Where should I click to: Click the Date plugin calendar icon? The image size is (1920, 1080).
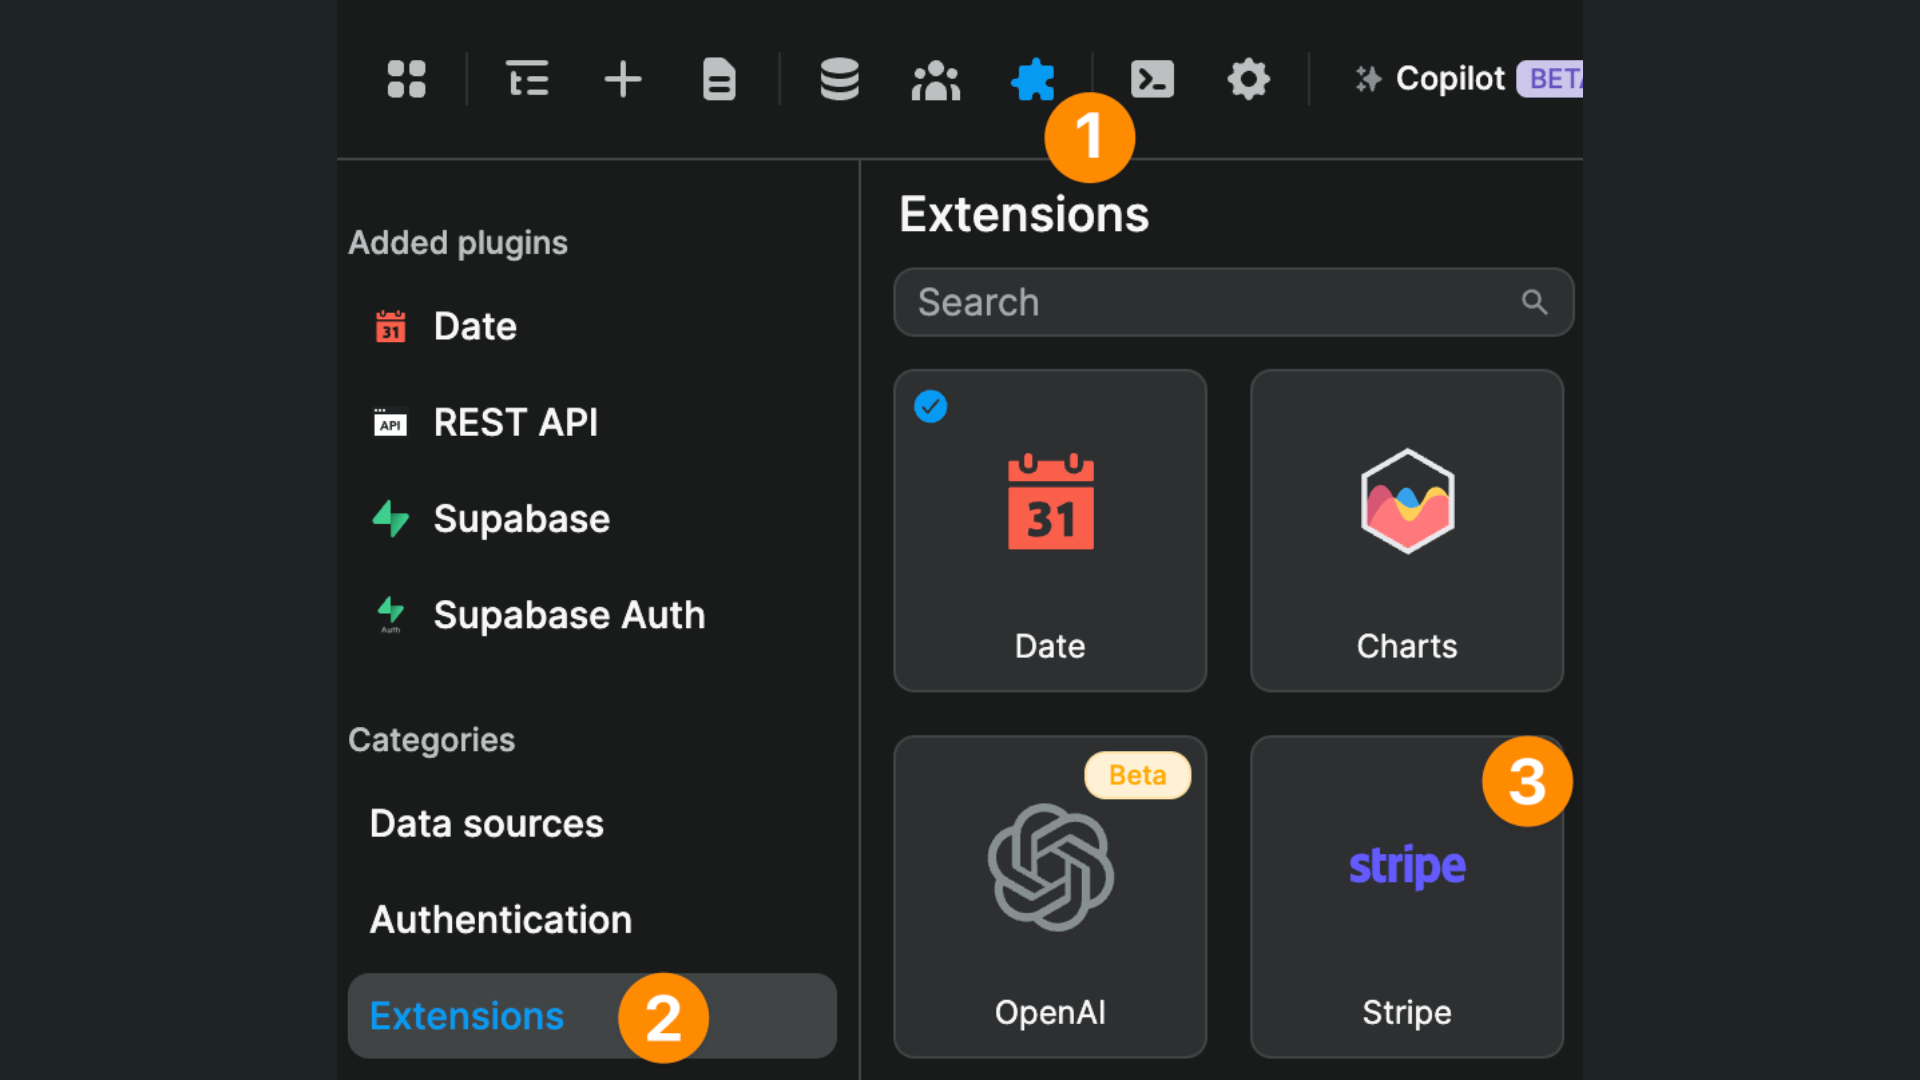[x=390, y=326]
